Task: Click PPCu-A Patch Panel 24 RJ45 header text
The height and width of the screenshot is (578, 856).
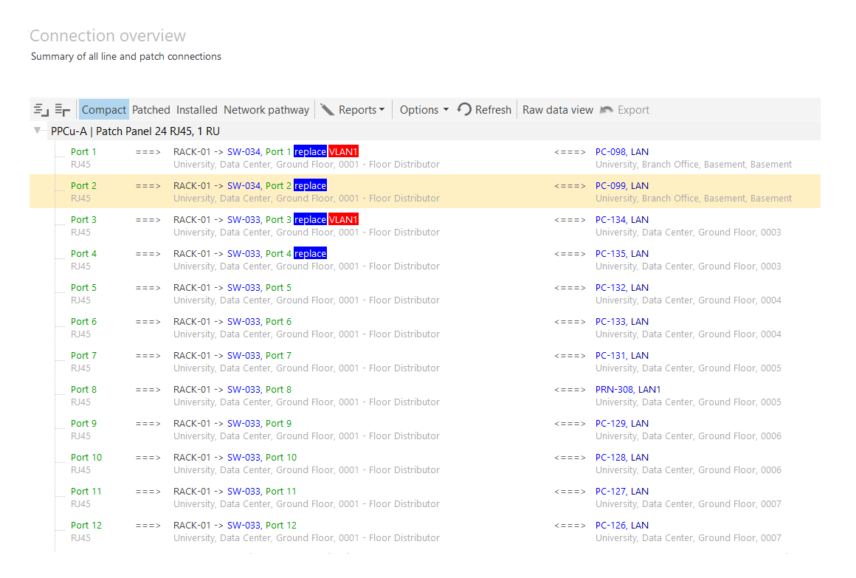Action: coord(135,131)
